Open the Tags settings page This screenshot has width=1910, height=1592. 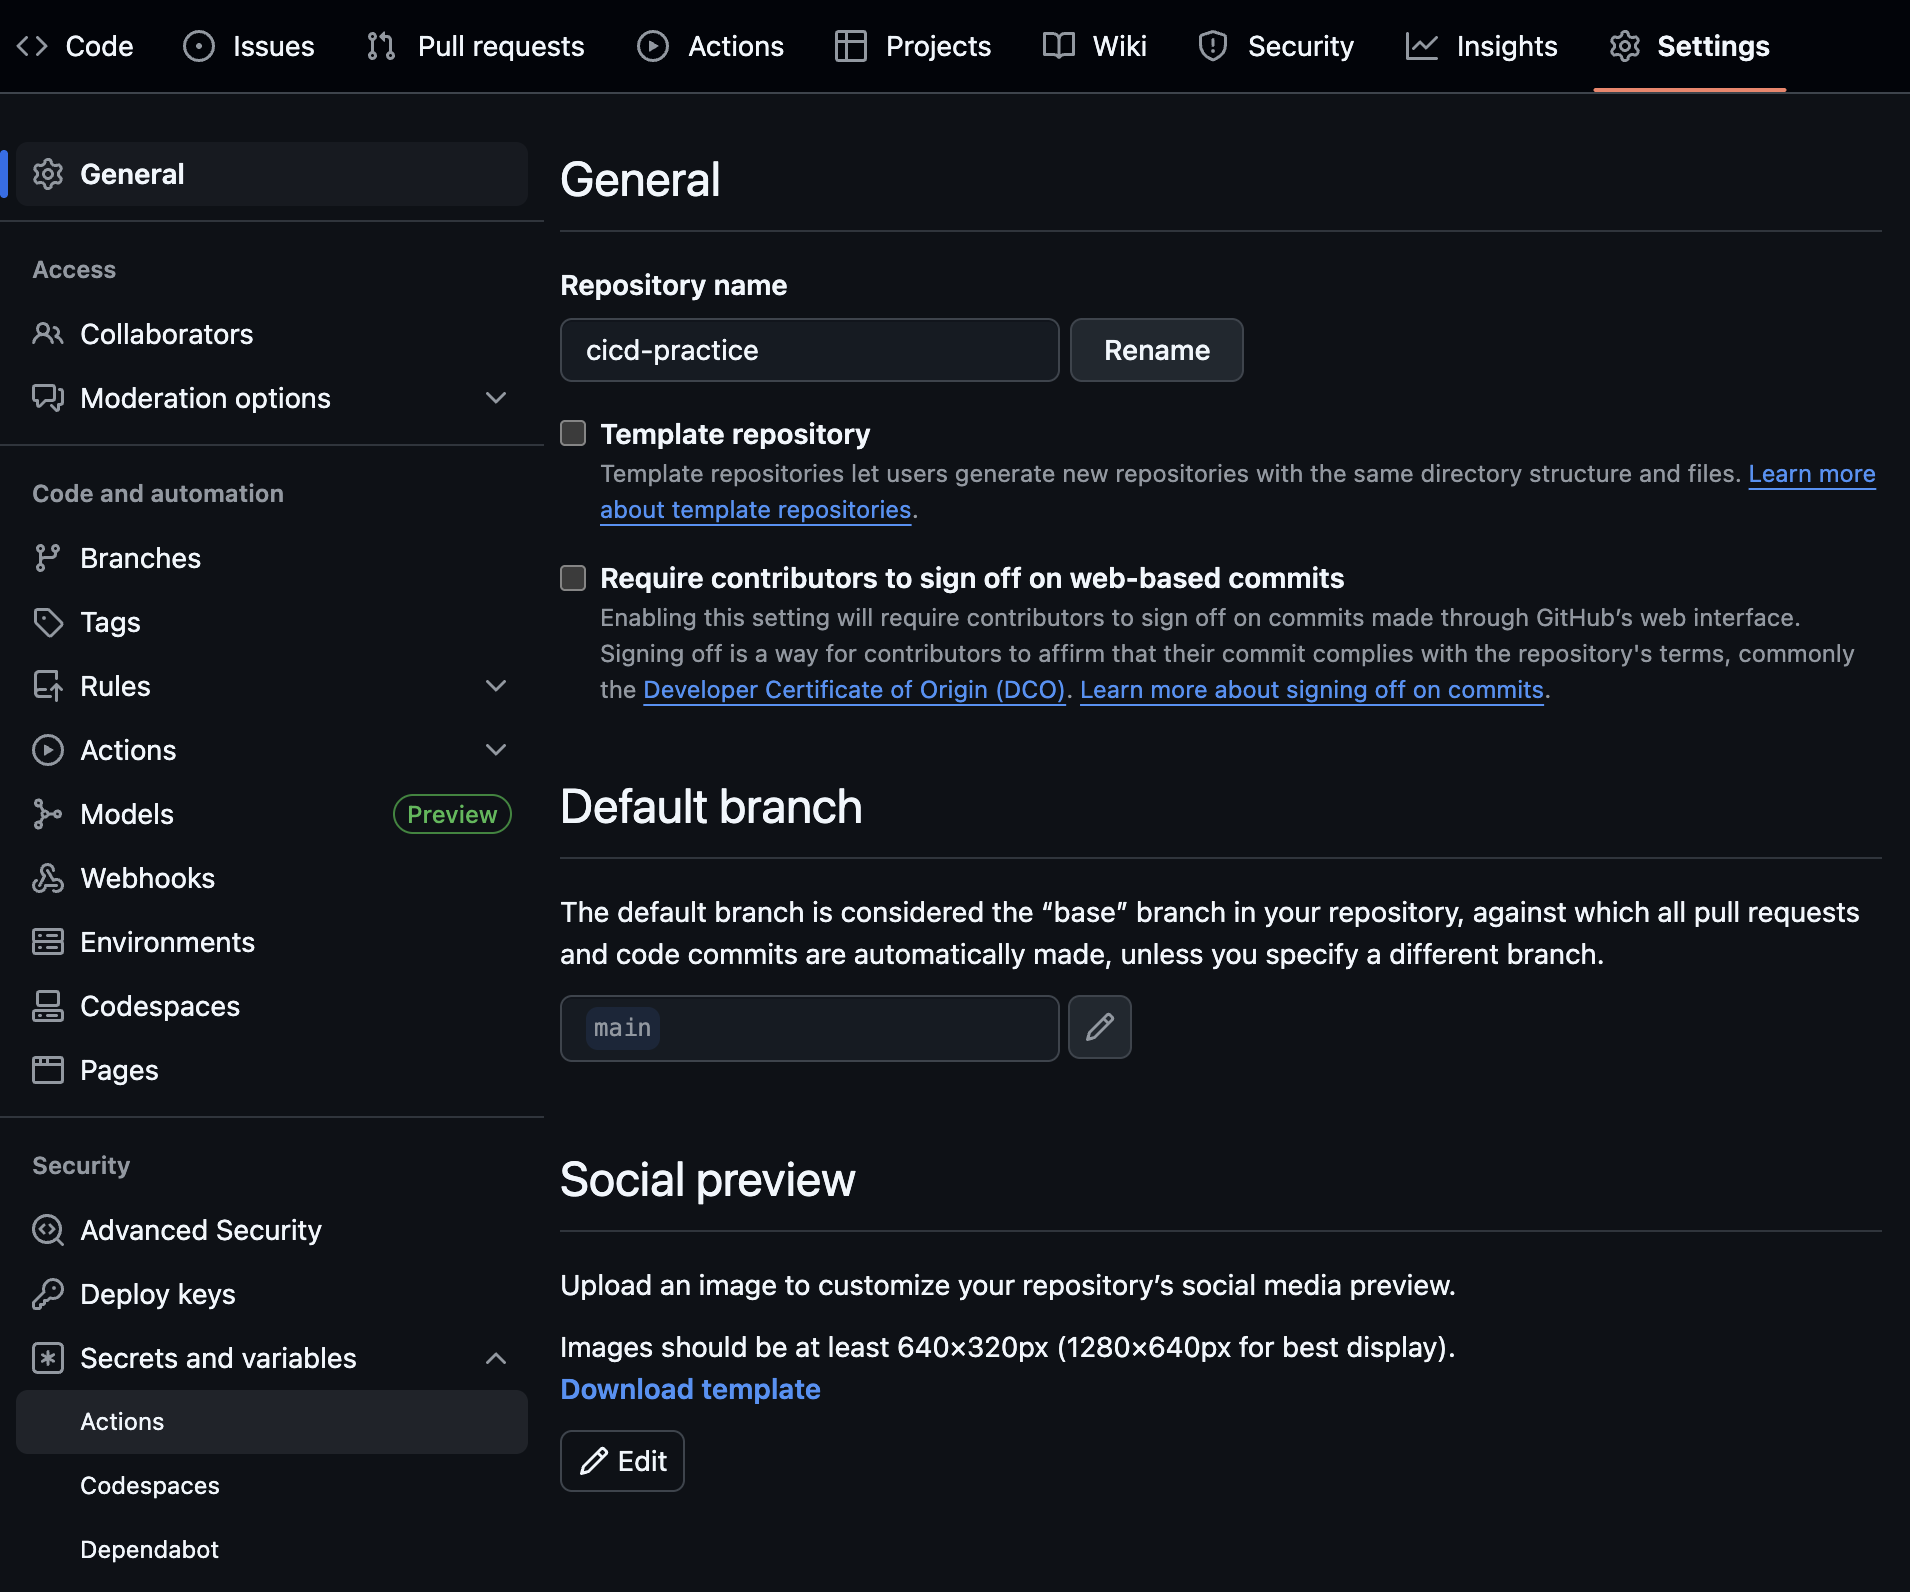tap(272, 622)
